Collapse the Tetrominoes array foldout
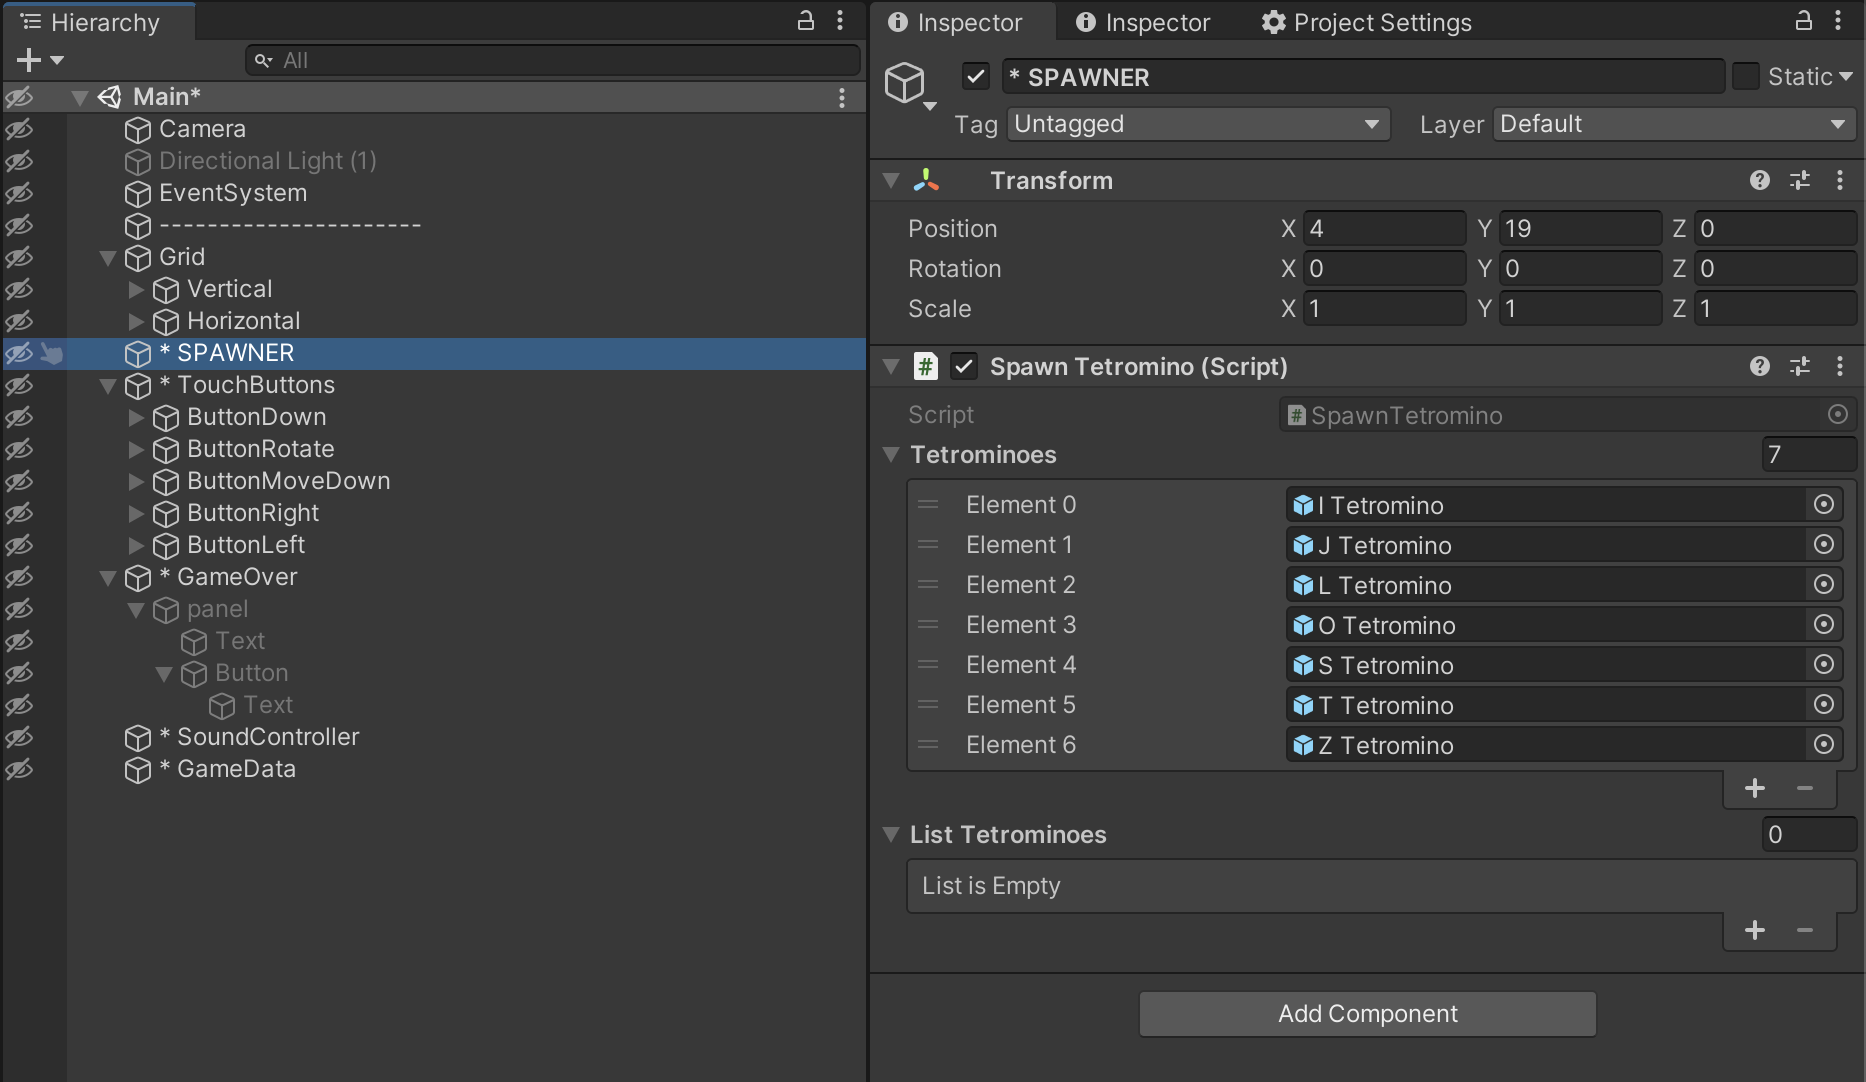The width and height of the screenshot is (1866, 1082). [891, 454]
